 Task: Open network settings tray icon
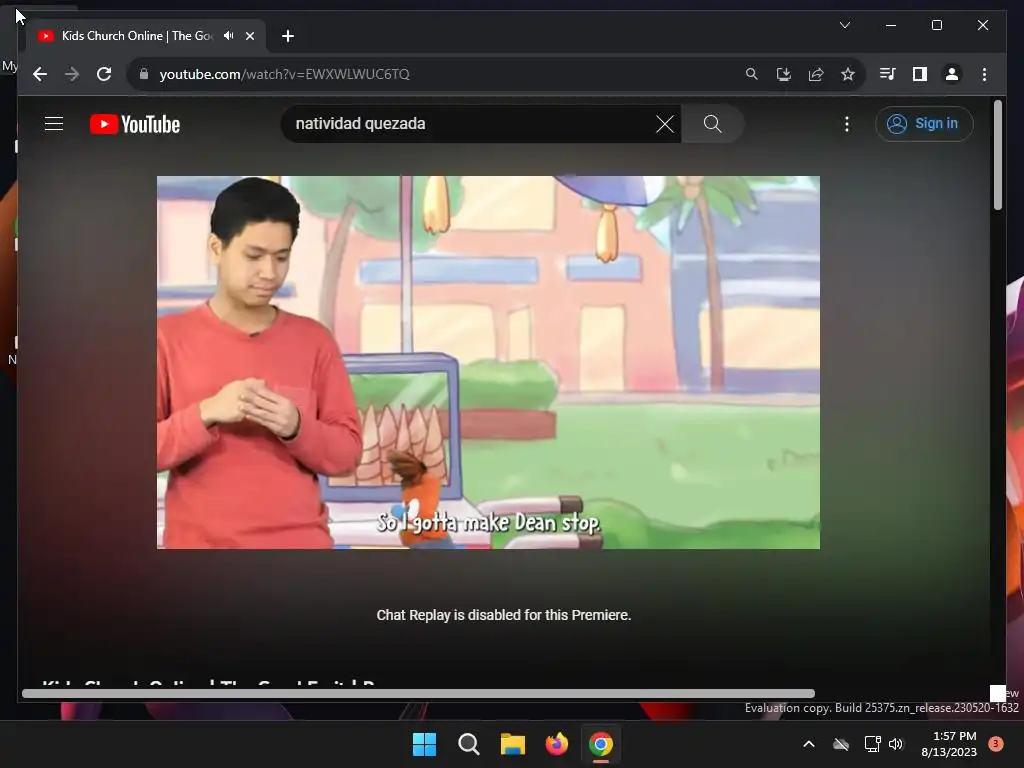pyautogui.click(x=872, y=744)
